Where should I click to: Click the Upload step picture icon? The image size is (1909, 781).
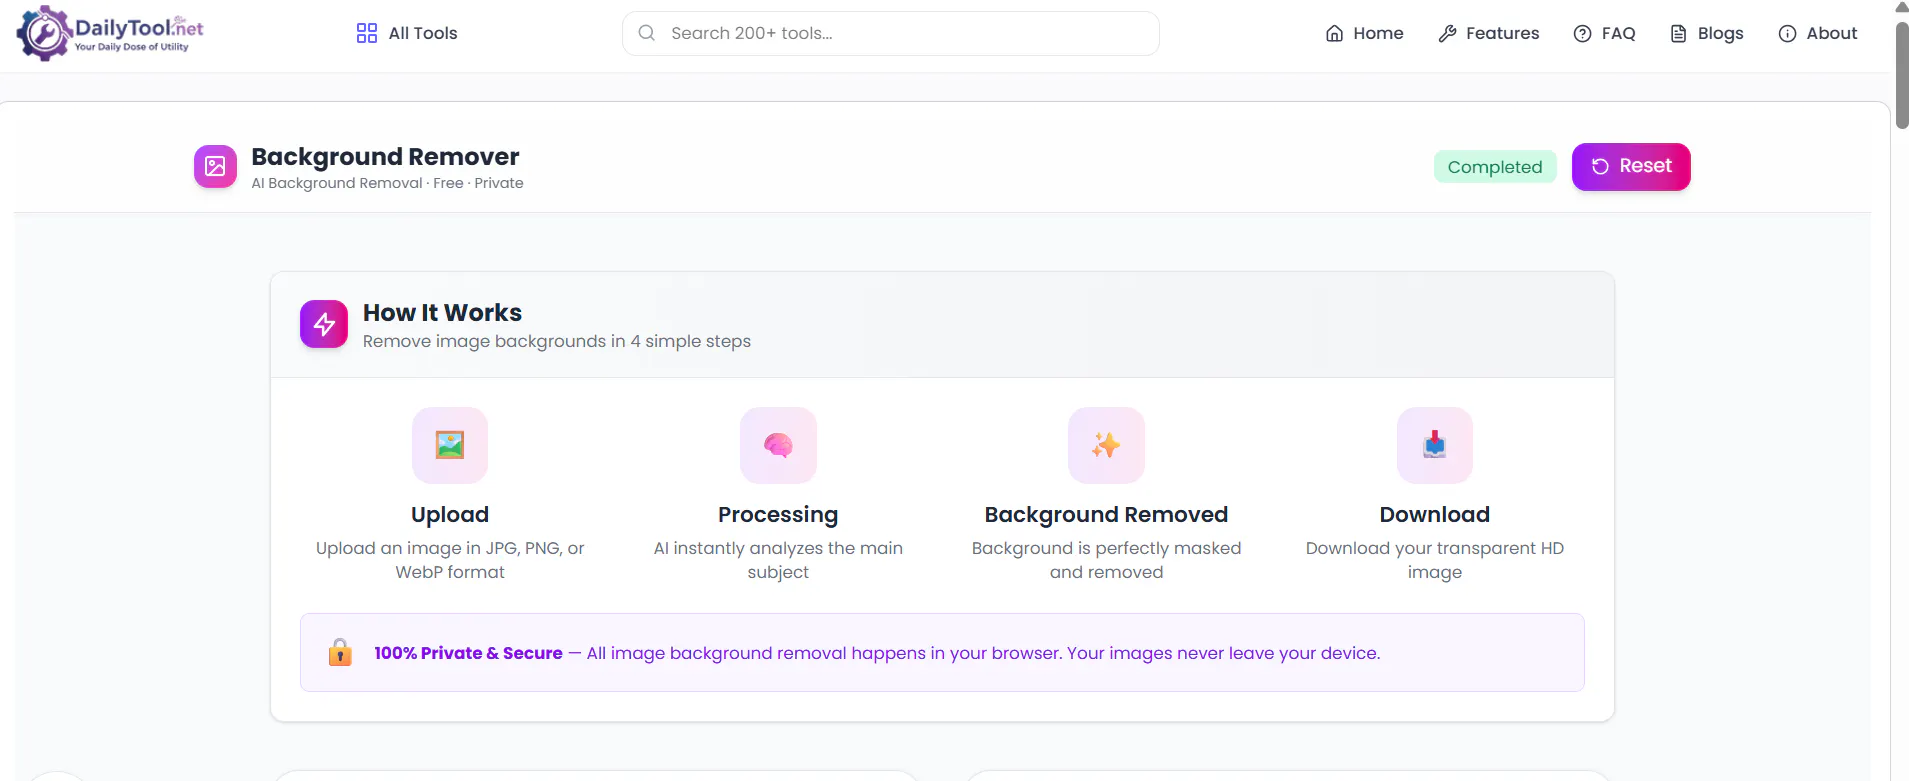pos(450,445)
